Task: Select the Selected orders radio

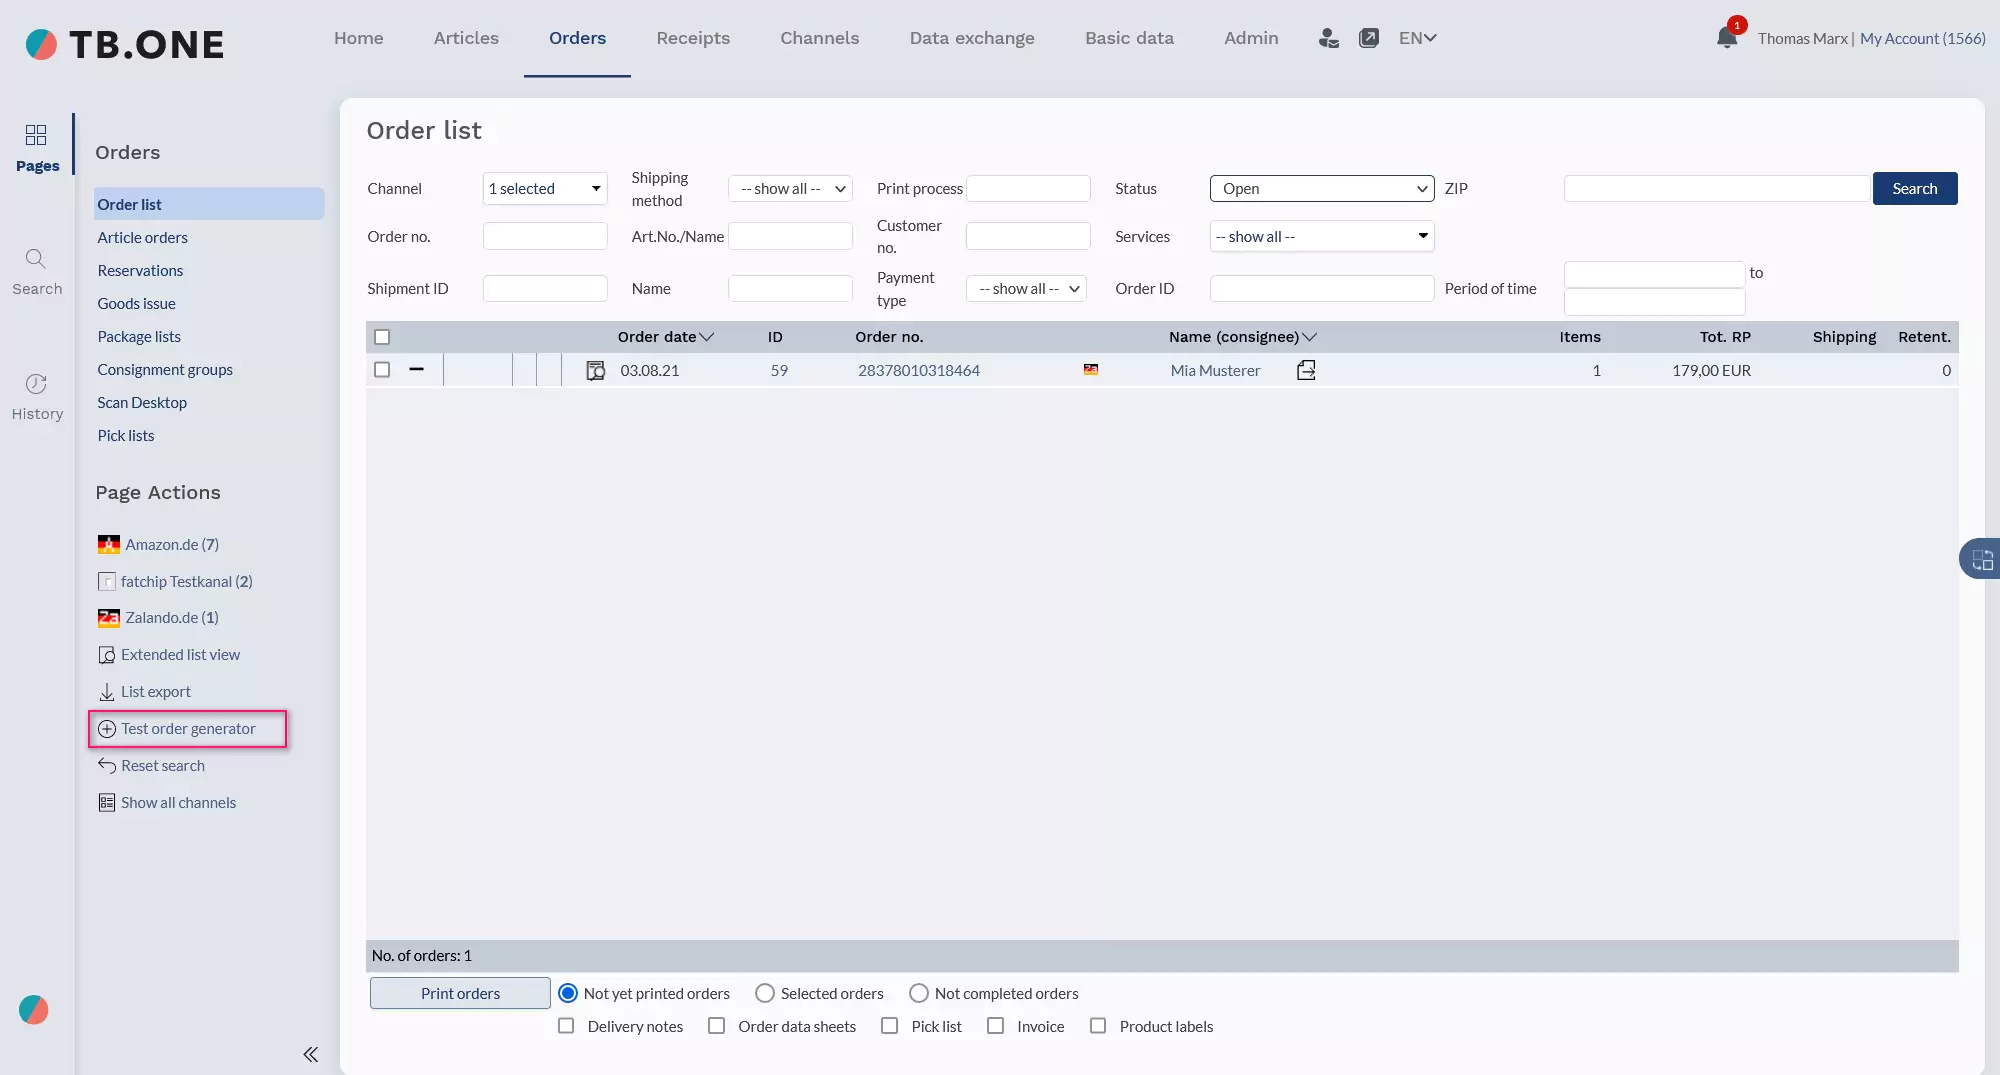Action: 765,993
